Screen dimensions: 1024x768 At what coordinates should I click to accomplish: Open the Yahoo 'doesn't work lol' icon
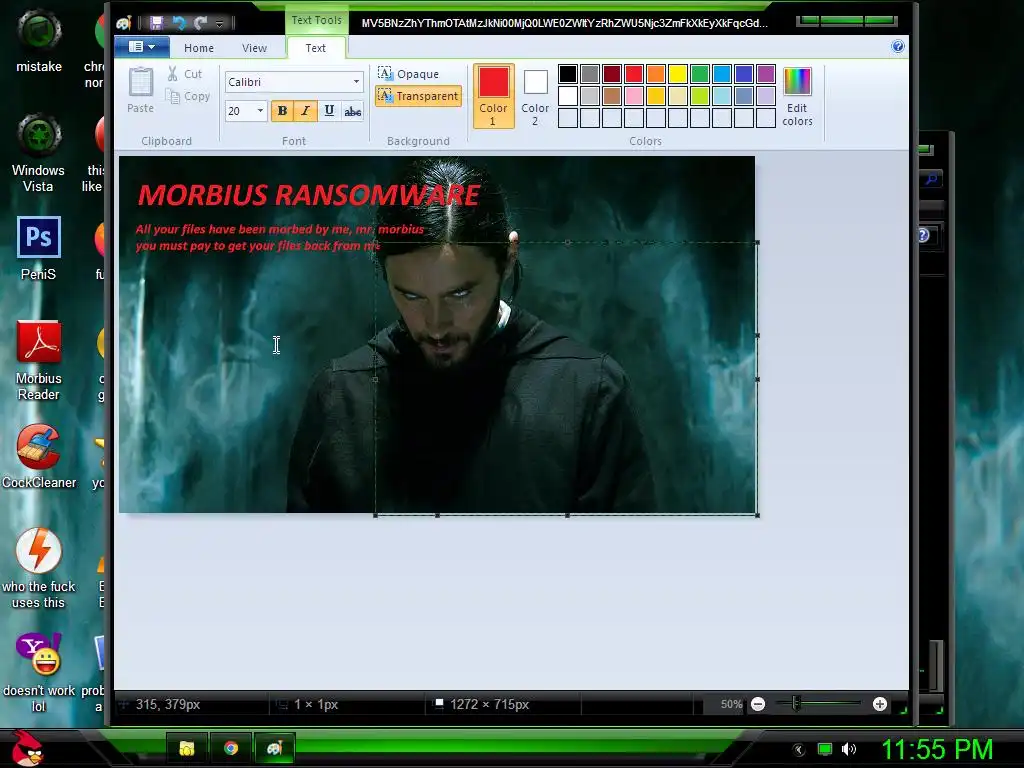tap(39, 673)
